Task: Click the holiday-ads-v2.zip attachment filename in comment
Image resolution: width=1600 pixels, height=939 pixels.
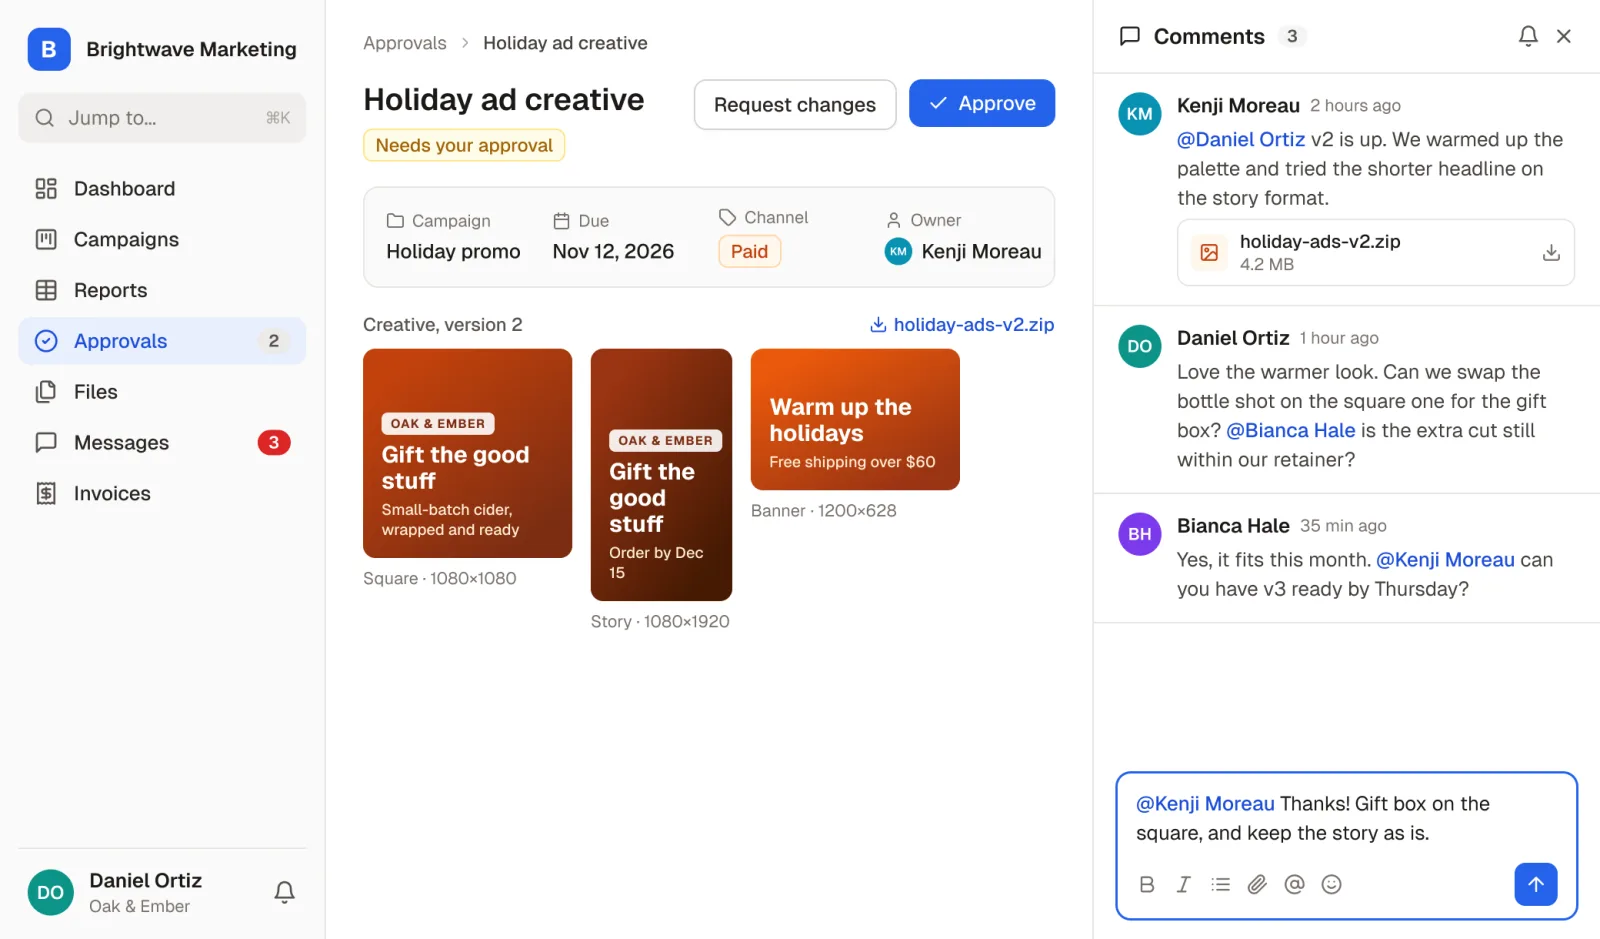Action: [x=1320, y=242]
